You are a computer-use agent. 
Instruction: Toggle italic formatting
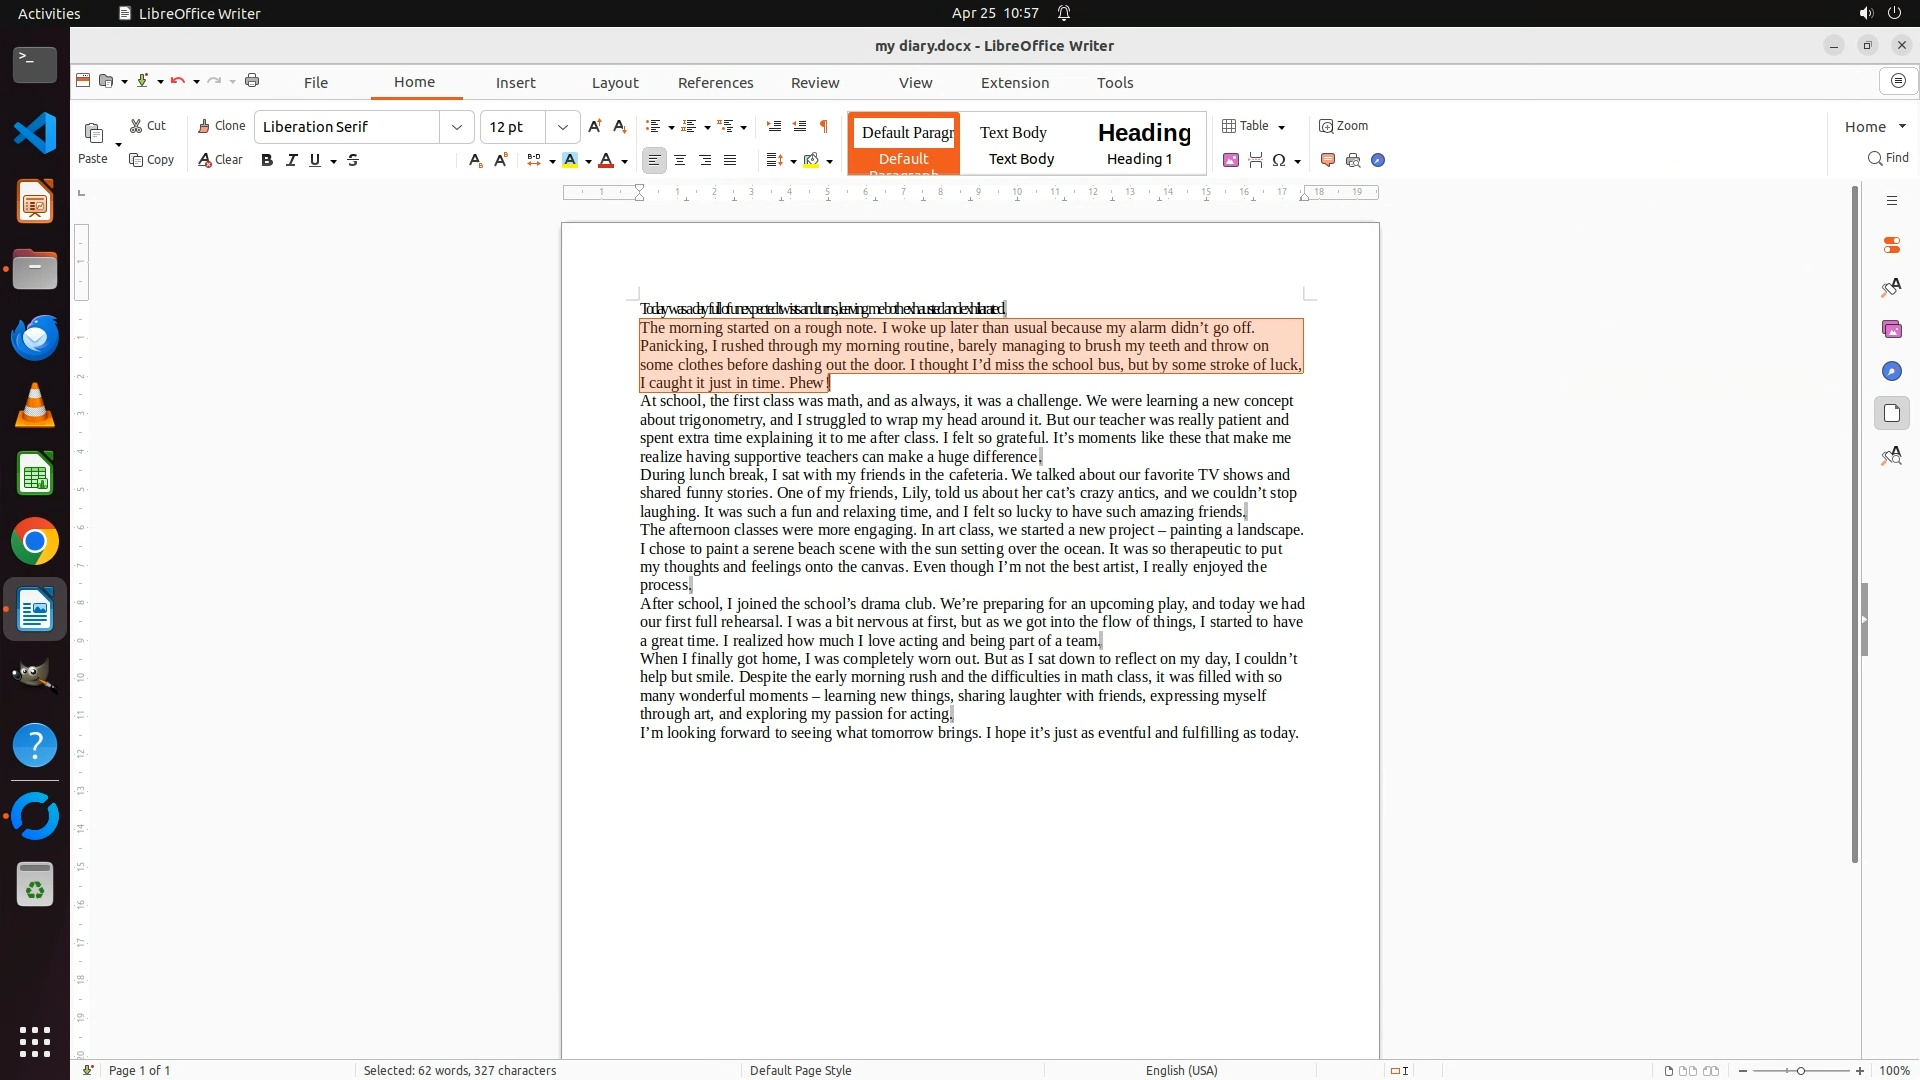(x=291, y=160)
